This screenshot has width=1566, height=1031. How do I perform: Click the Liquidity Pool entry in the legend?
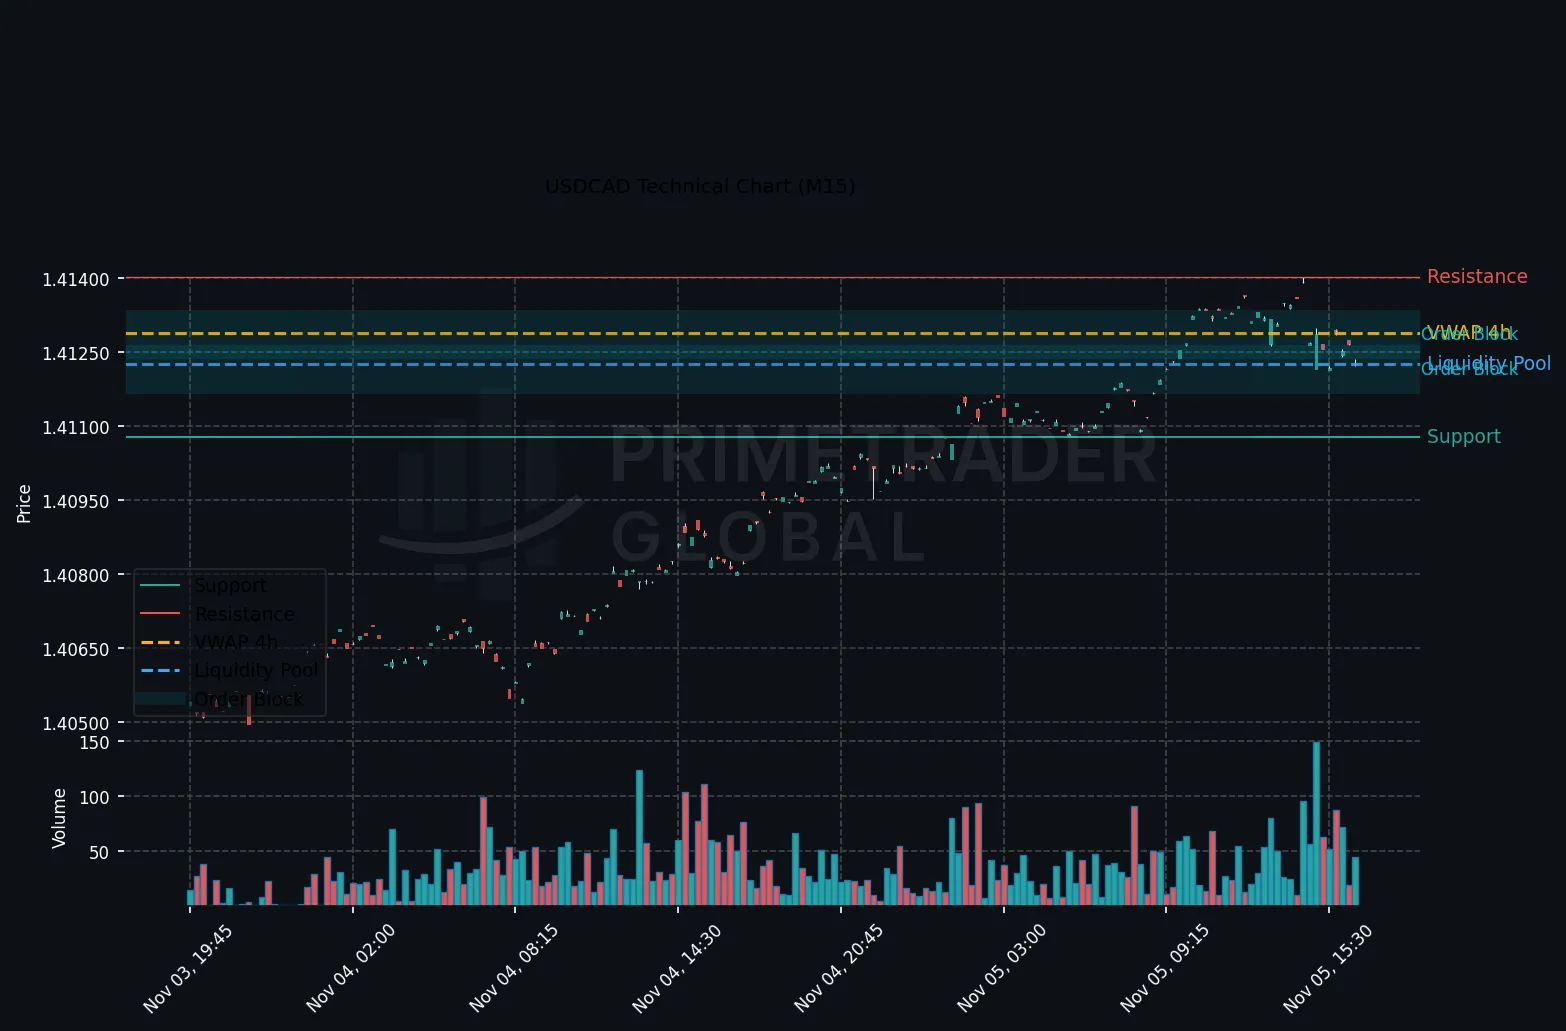[256, 670]
